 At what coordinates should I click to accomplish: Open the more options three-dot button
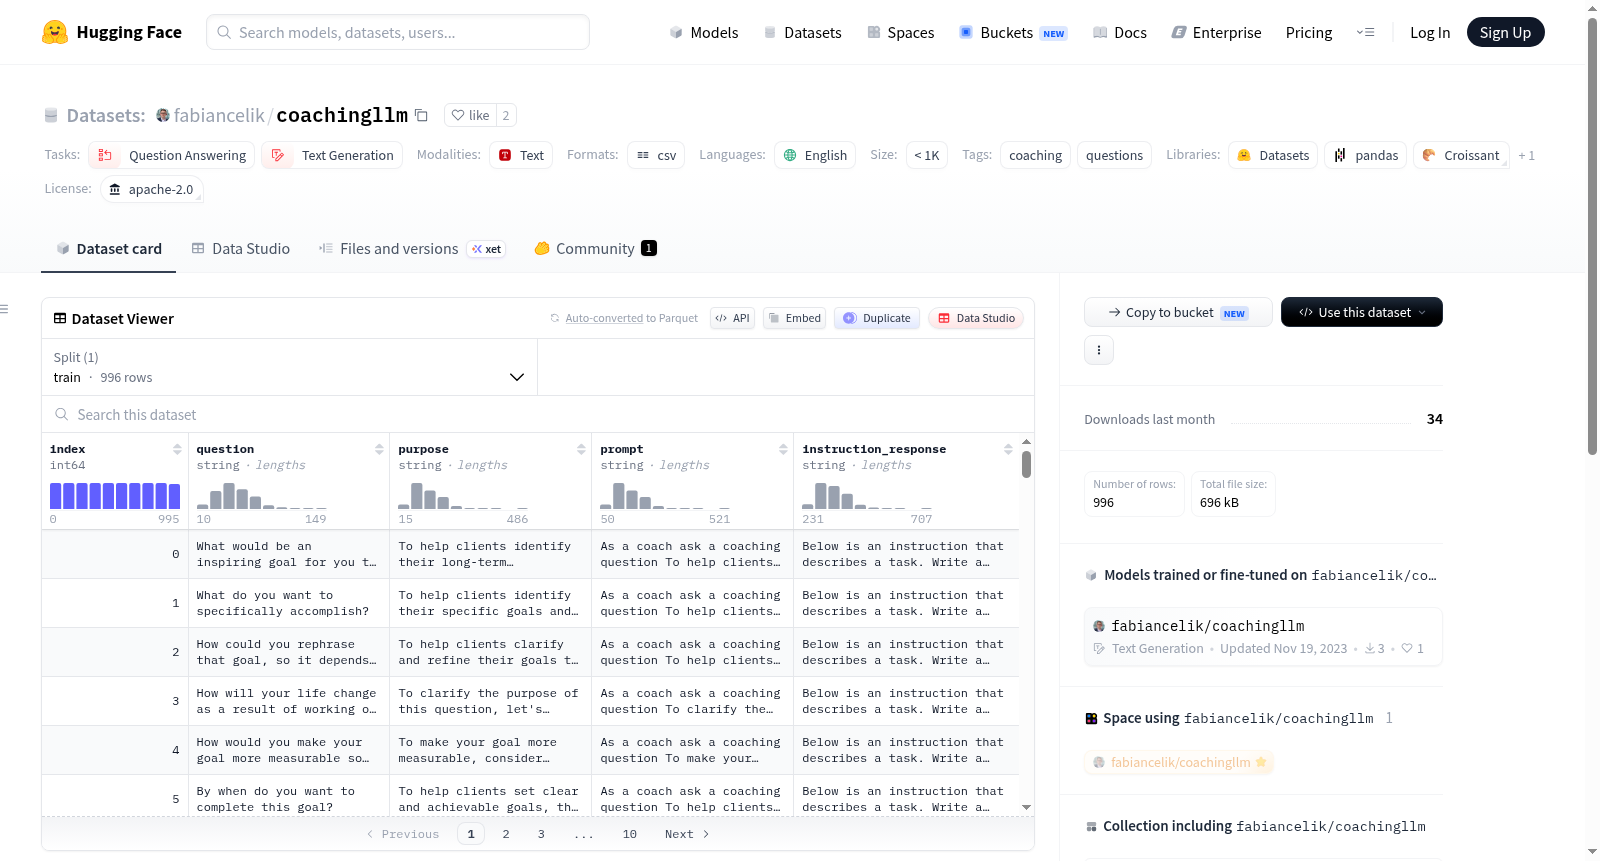click(x=1099, y=350)
